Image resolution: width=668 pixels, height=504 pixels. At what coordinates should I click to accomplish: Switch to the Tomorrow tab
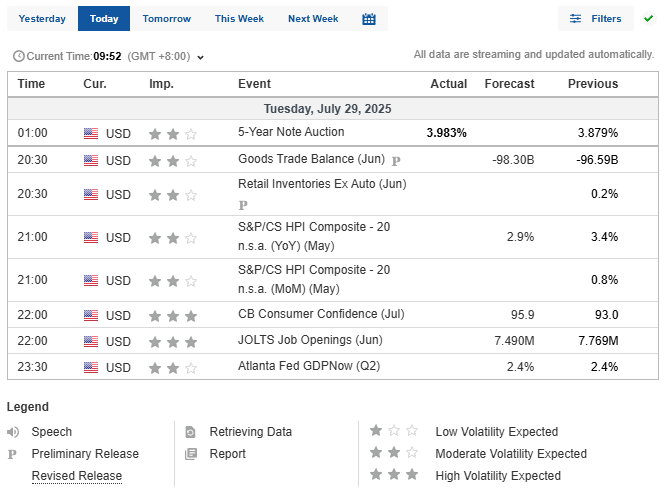[167, 19]
